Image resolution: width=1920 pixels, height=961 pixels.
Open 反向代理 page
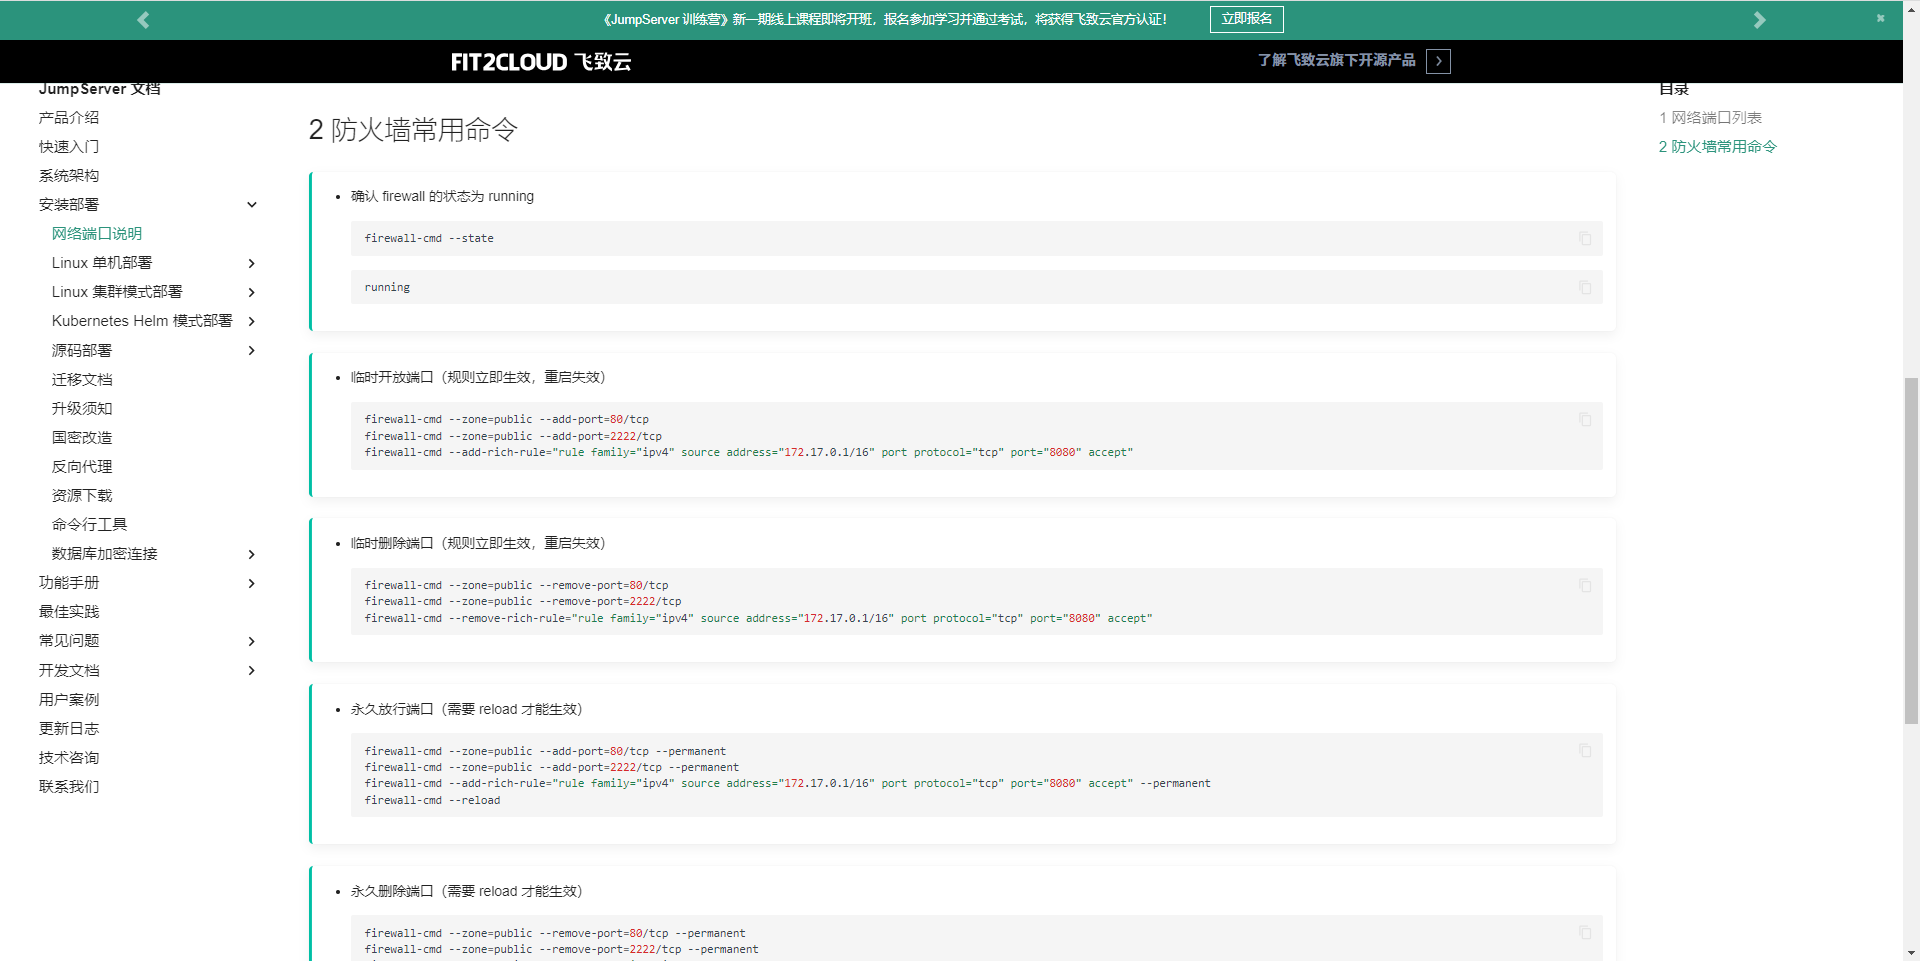tap(82, 466)
